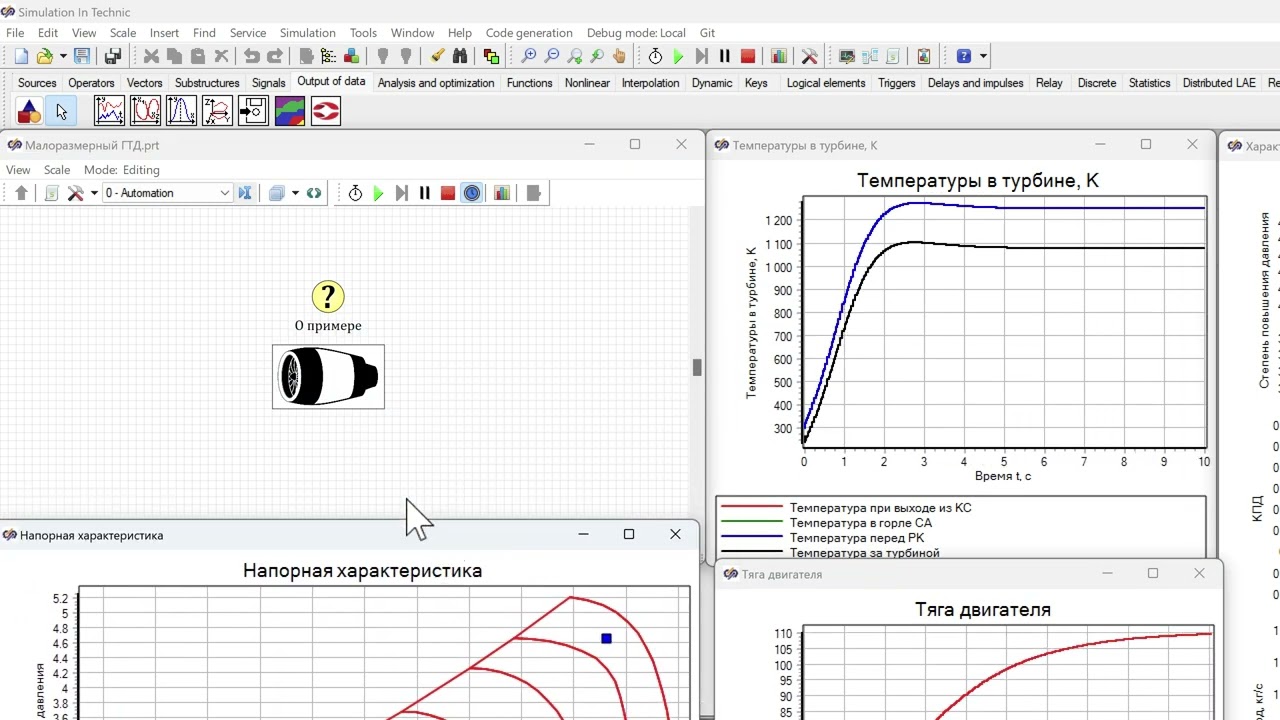
Task: Click the yellow question mark О примере block
Action: pos(328,296)
